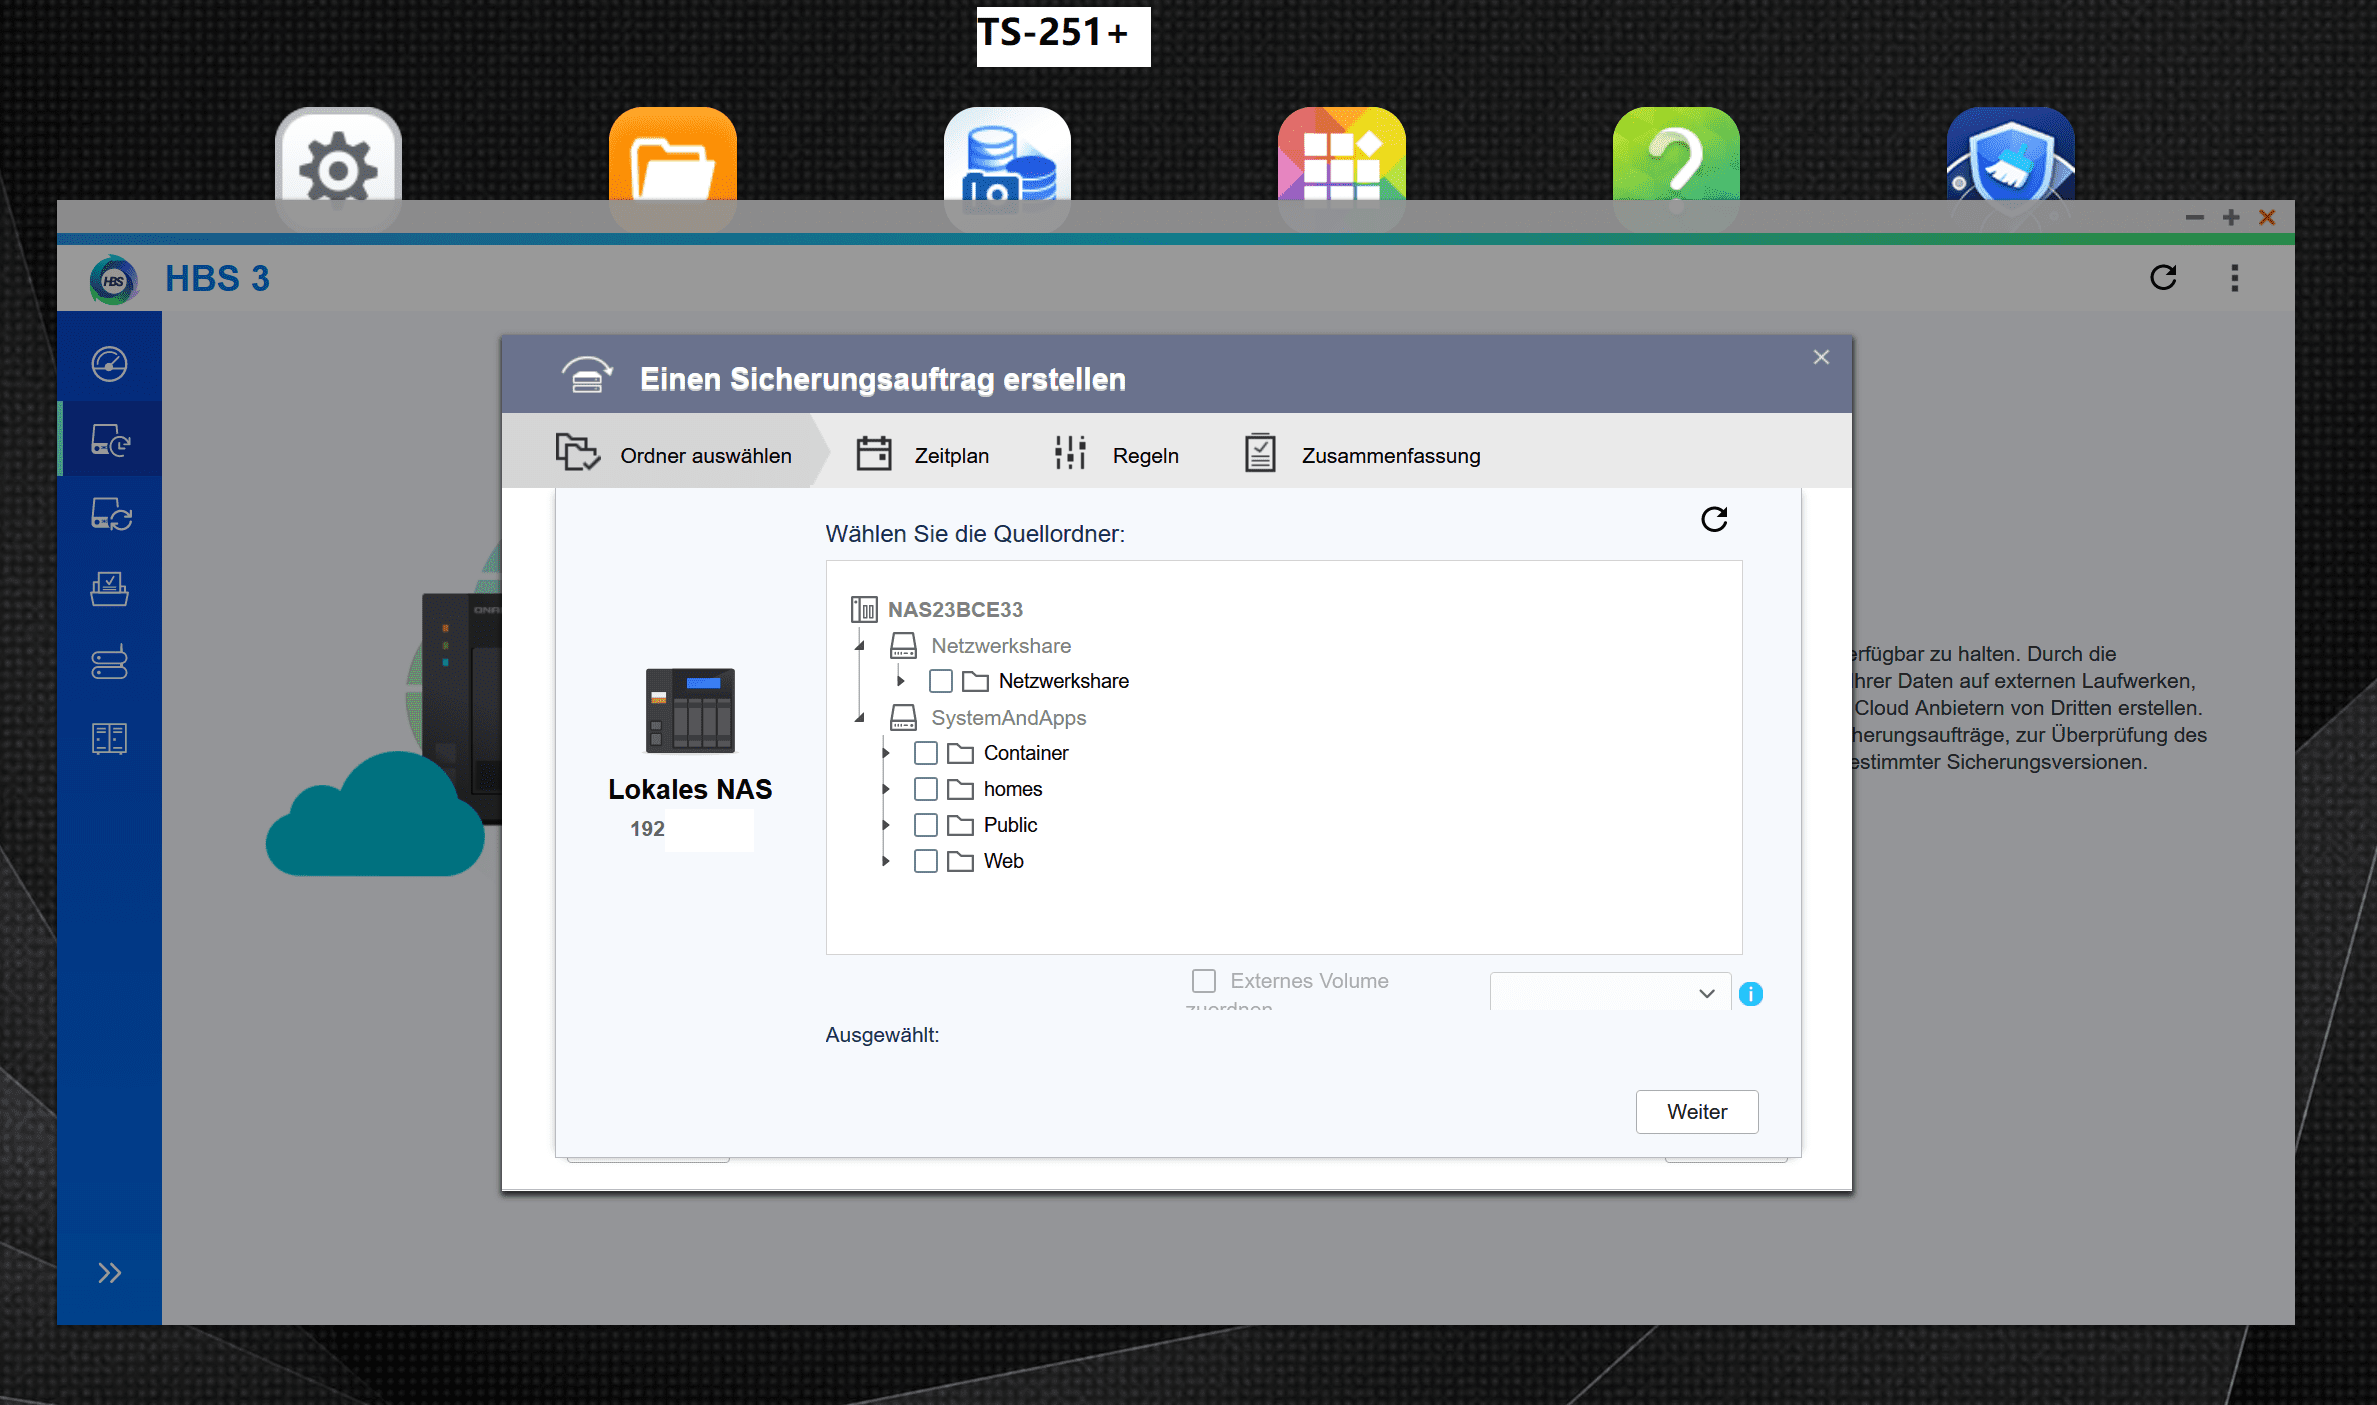The width and height of the screenshot is (2377, 1405).
Task: Check the Web folder checkbox
Action: pos(926,861)
